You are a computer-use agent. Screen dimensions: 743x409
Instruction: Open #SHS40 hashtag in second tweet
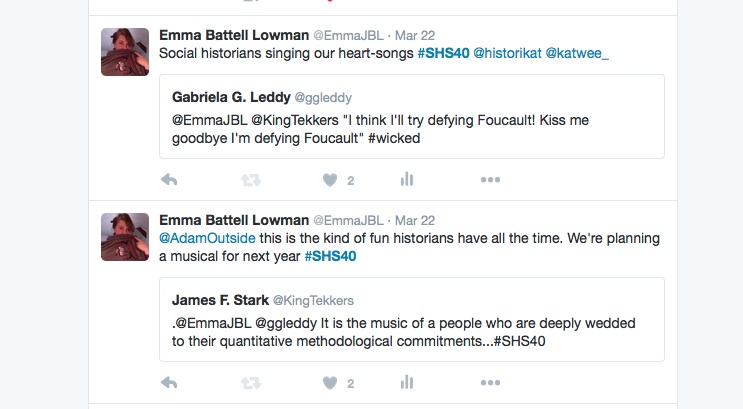(330, 256)
